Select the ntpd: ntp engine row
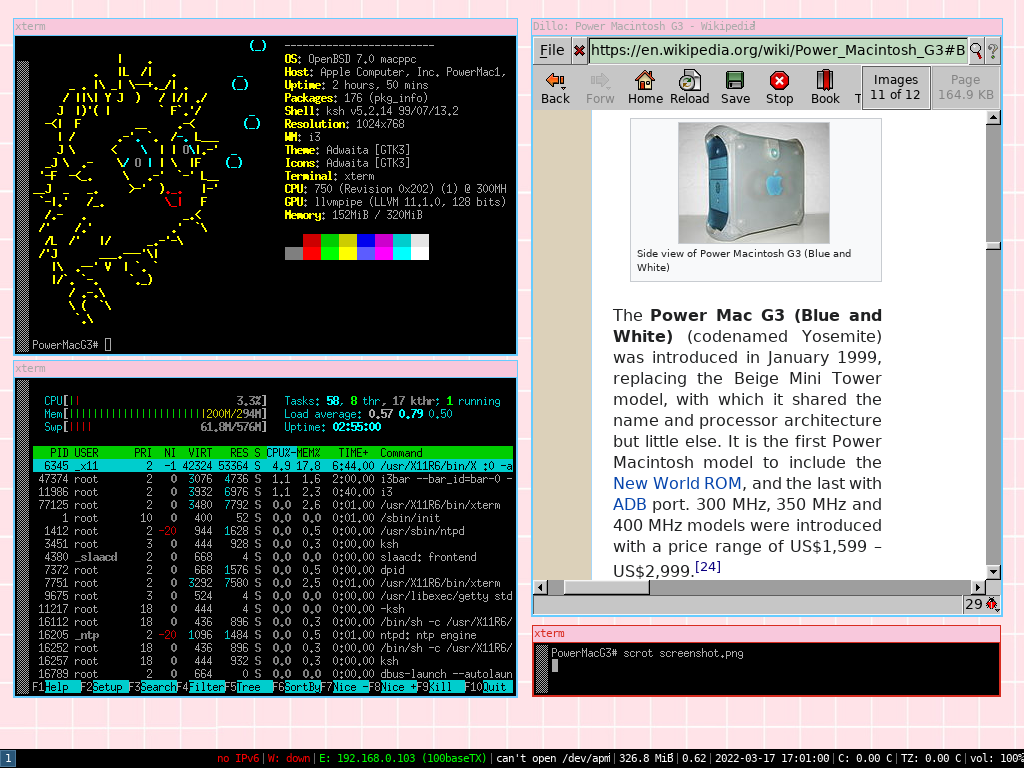The width and height of the screenshot is (1024, 768). 273,635
